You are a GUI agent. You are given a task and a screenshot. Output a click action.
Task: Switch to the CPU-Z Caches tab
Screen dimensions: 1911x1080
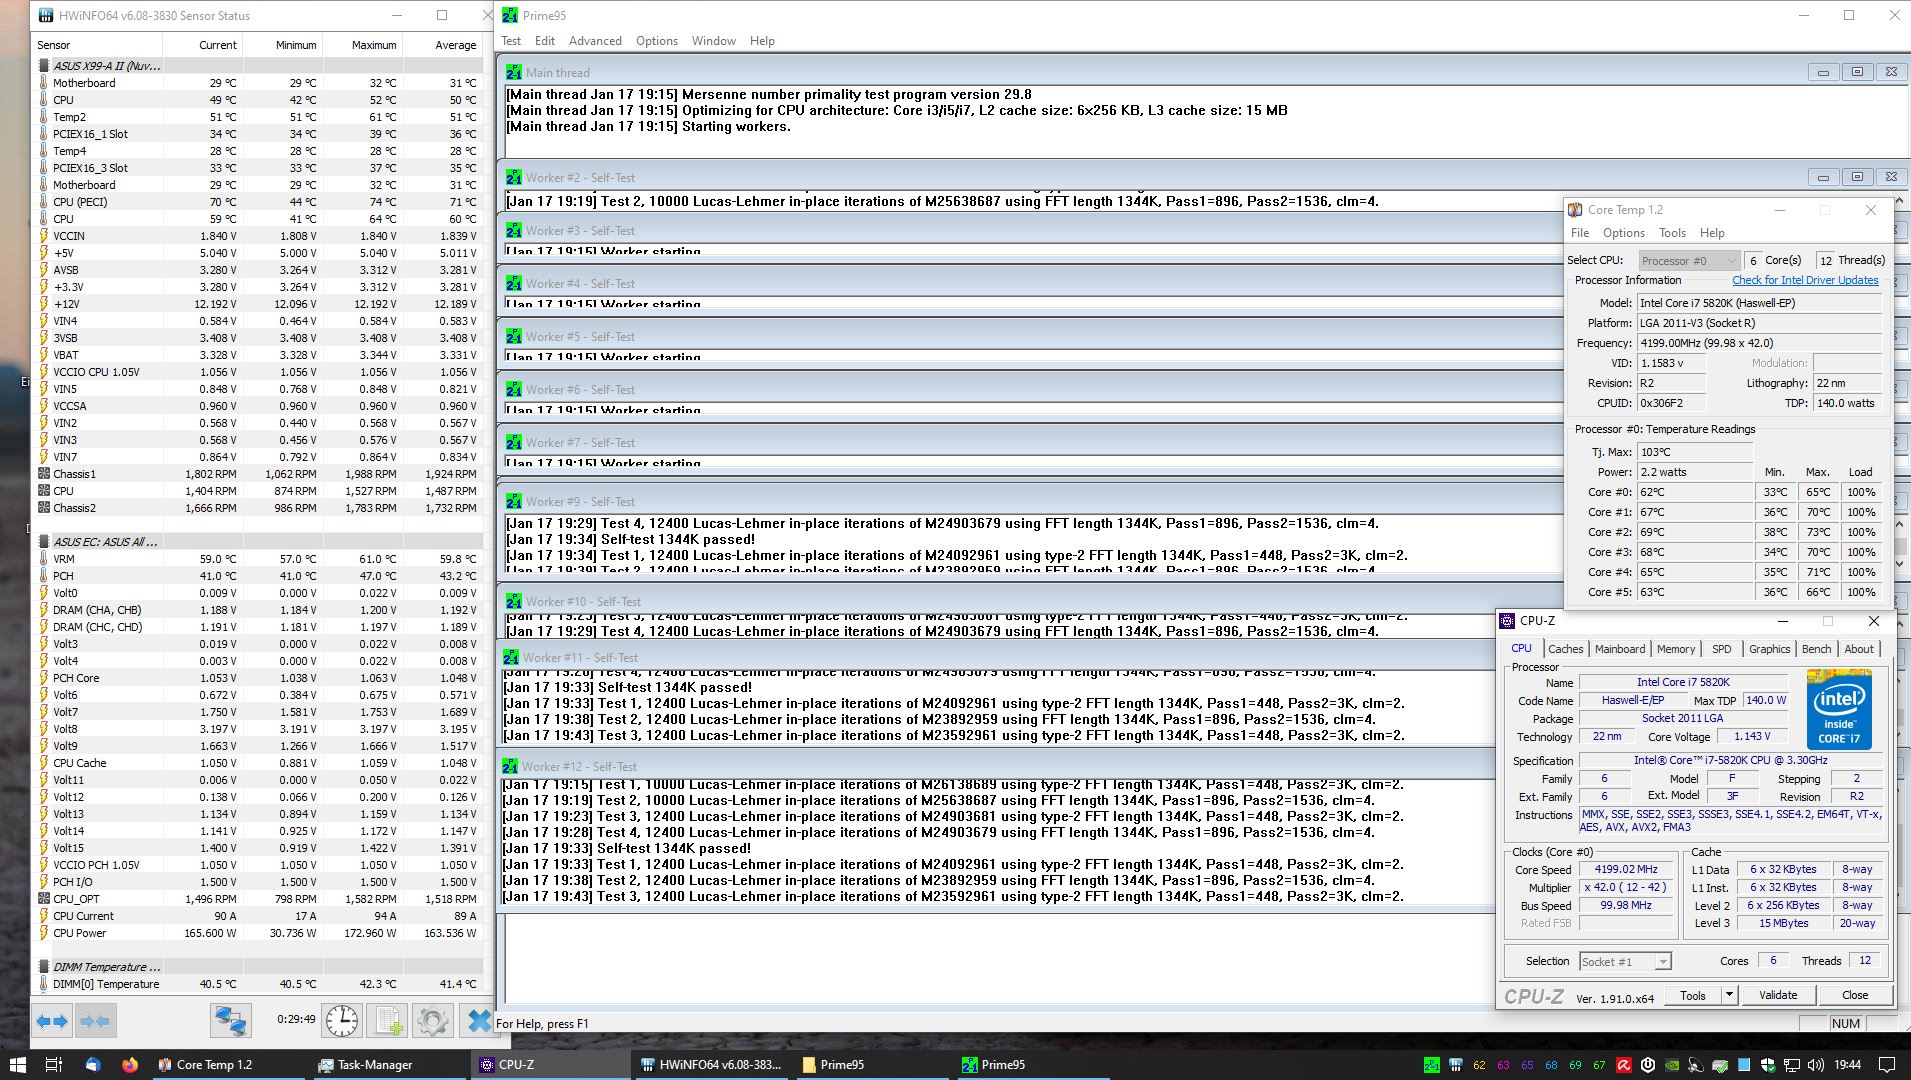[1565, 649]
